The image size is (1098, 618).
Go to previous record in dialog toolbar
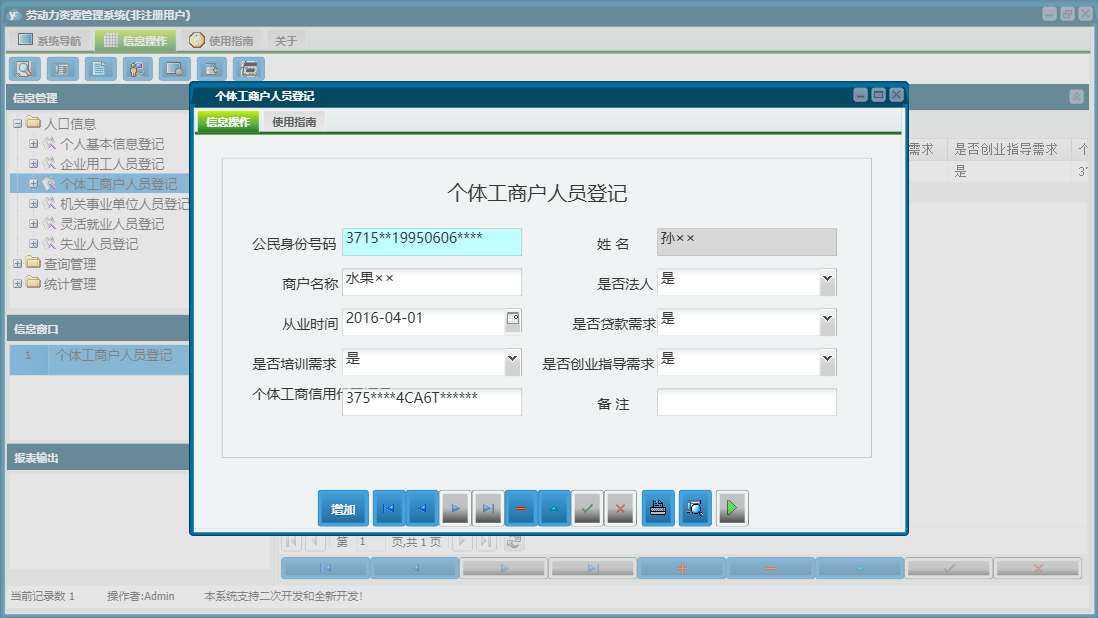tap(421, 509)
